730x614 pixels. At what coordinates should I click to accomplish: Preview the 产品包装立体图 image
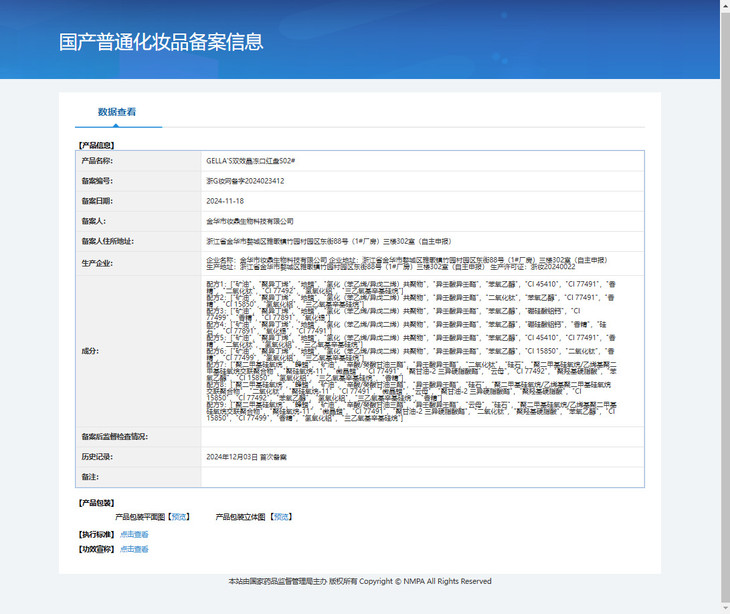pos(282,517)
